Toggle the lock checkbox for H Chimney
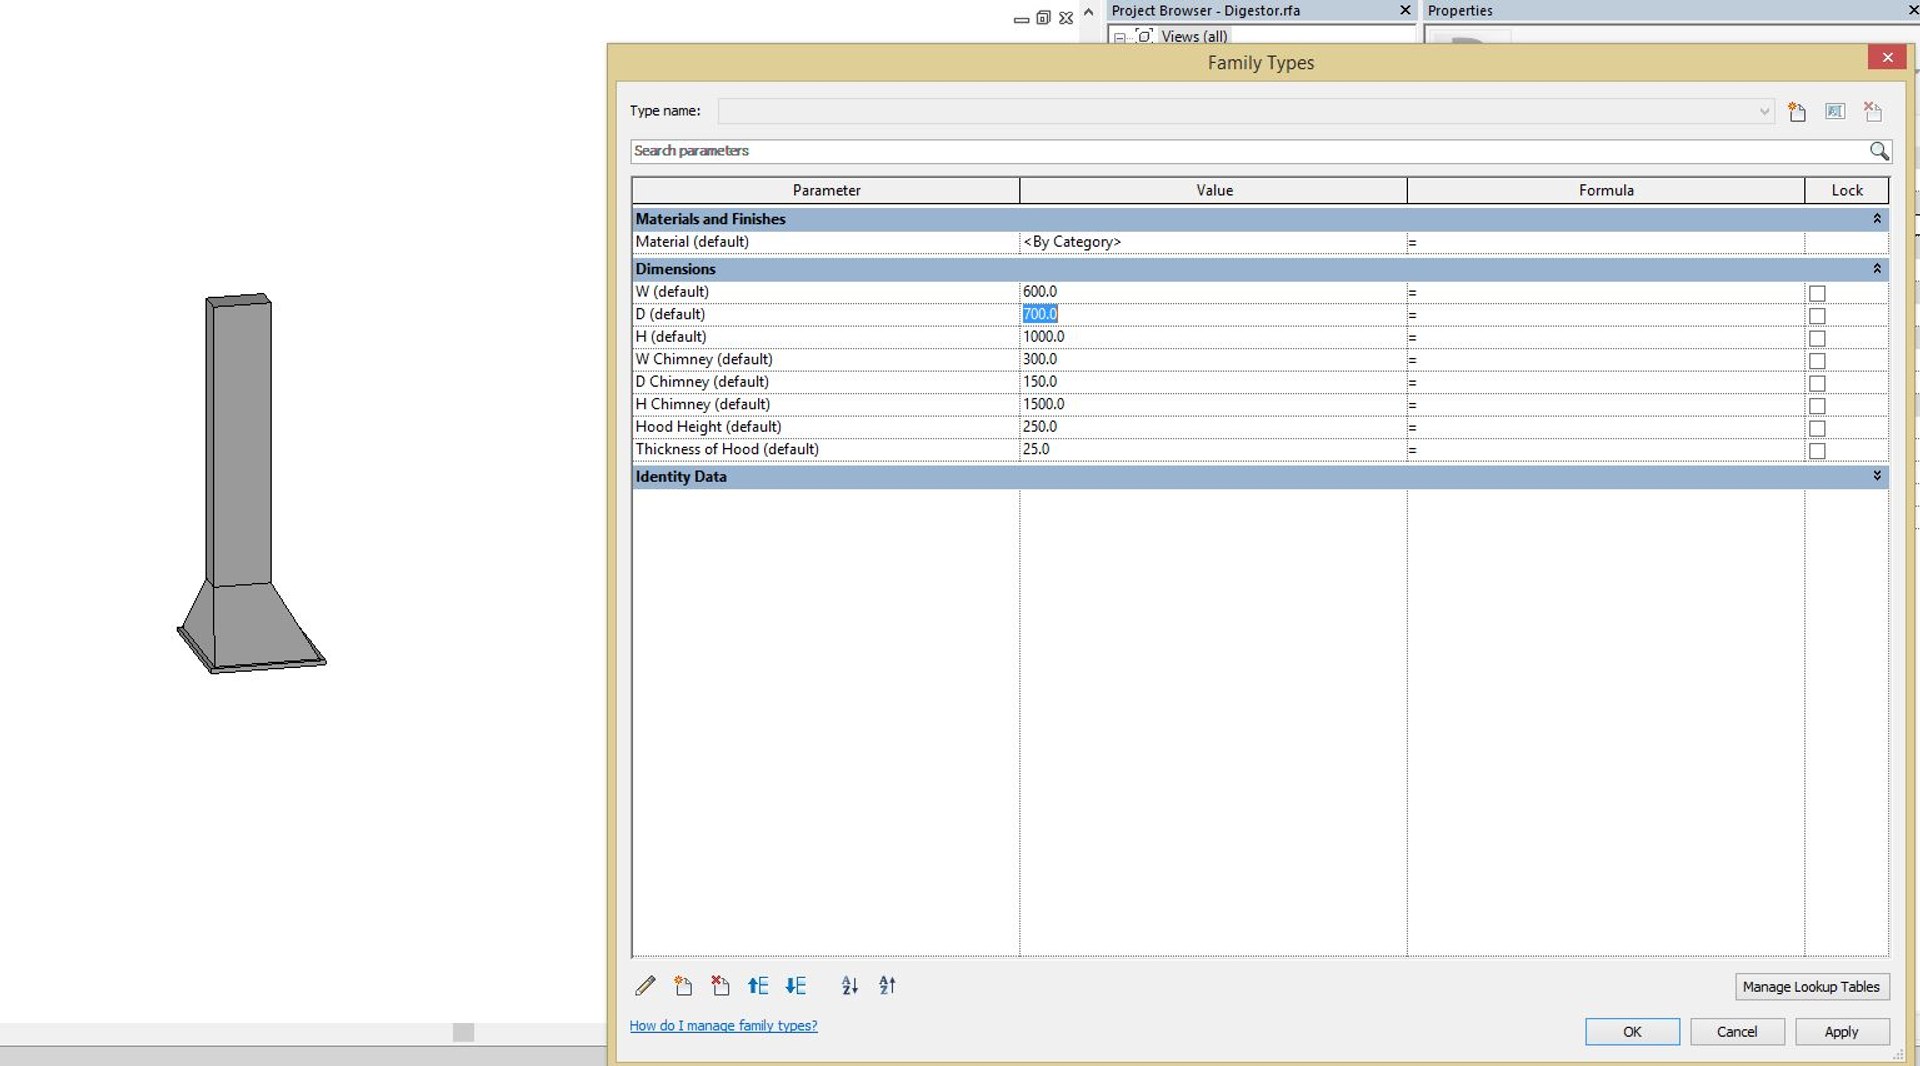 coord(1817,406)
